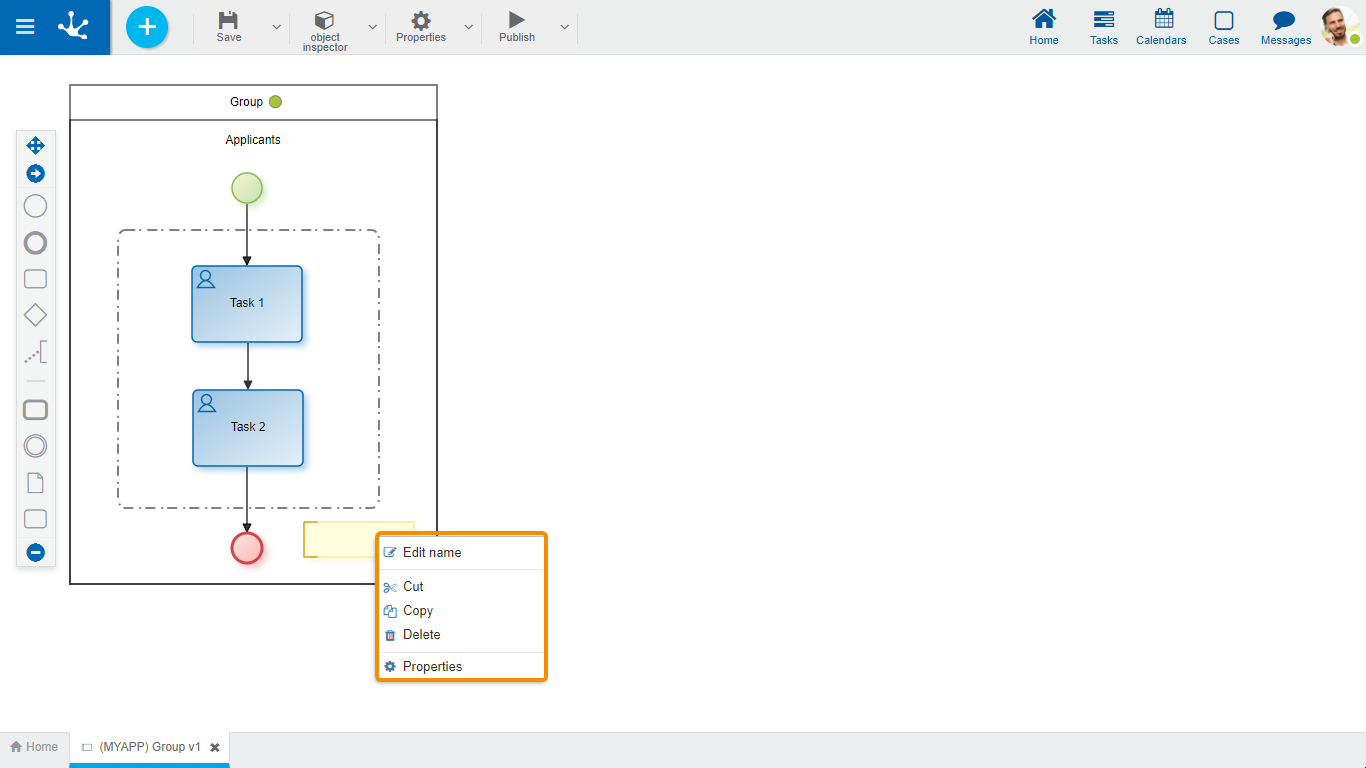Pick the diamond gateway shape from palette
Screen dimensions: 1366x768
pyautogui.click(x=35, y=316)
